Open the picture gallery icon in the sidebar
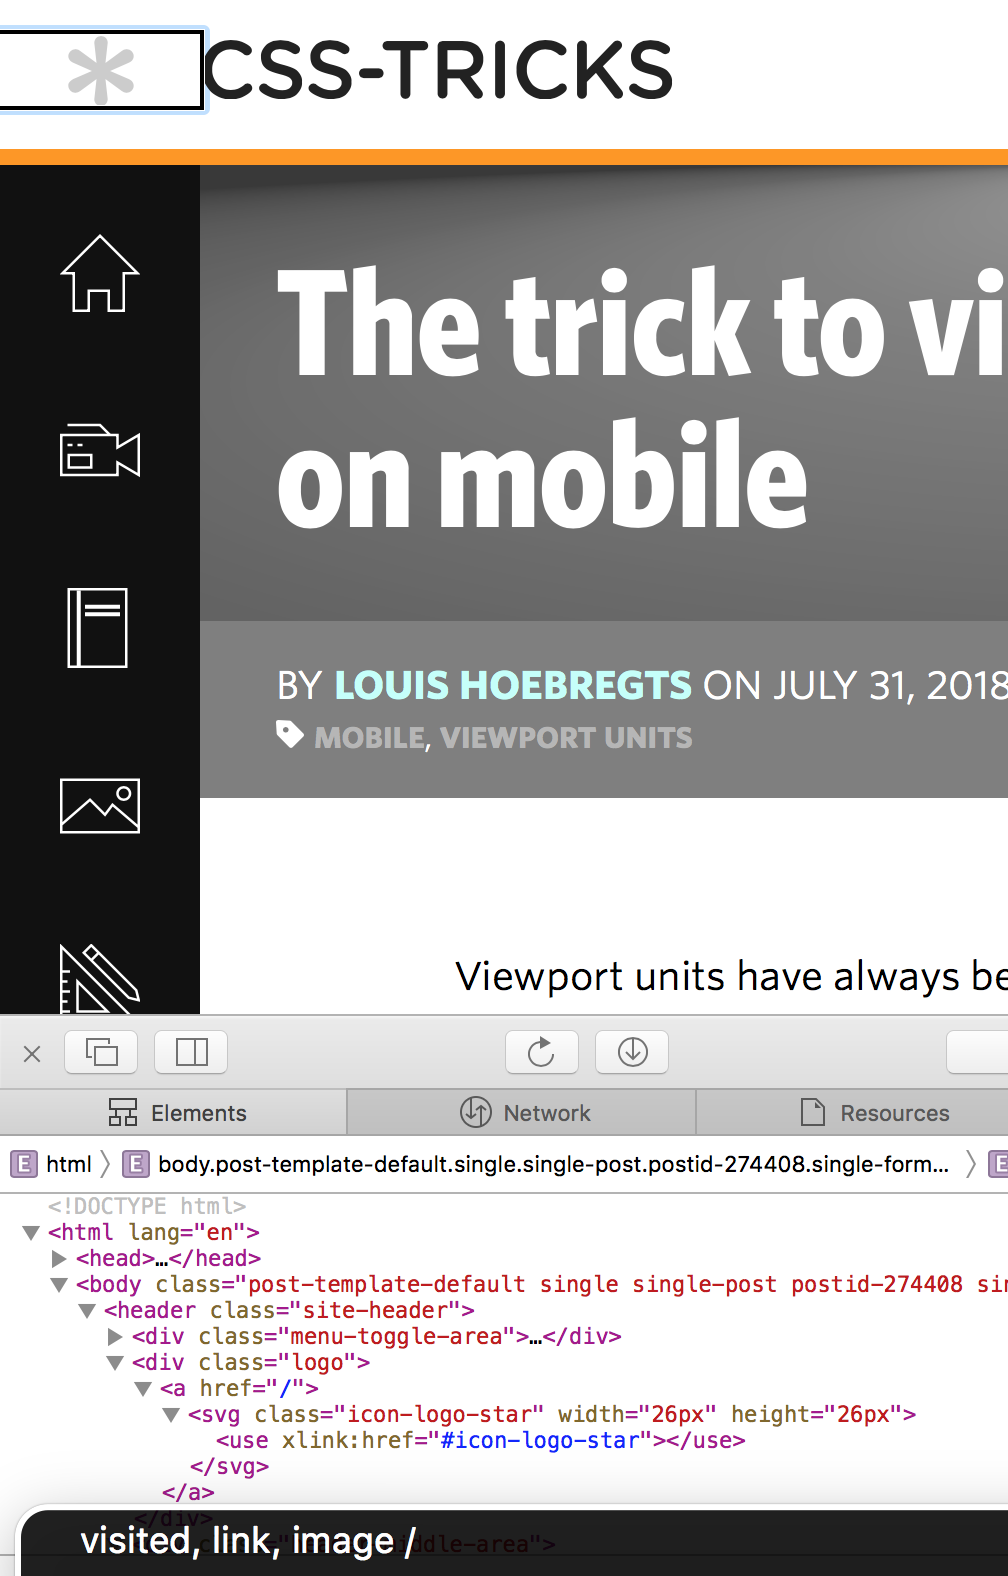1008x1576 pixels. pos(100,805)
